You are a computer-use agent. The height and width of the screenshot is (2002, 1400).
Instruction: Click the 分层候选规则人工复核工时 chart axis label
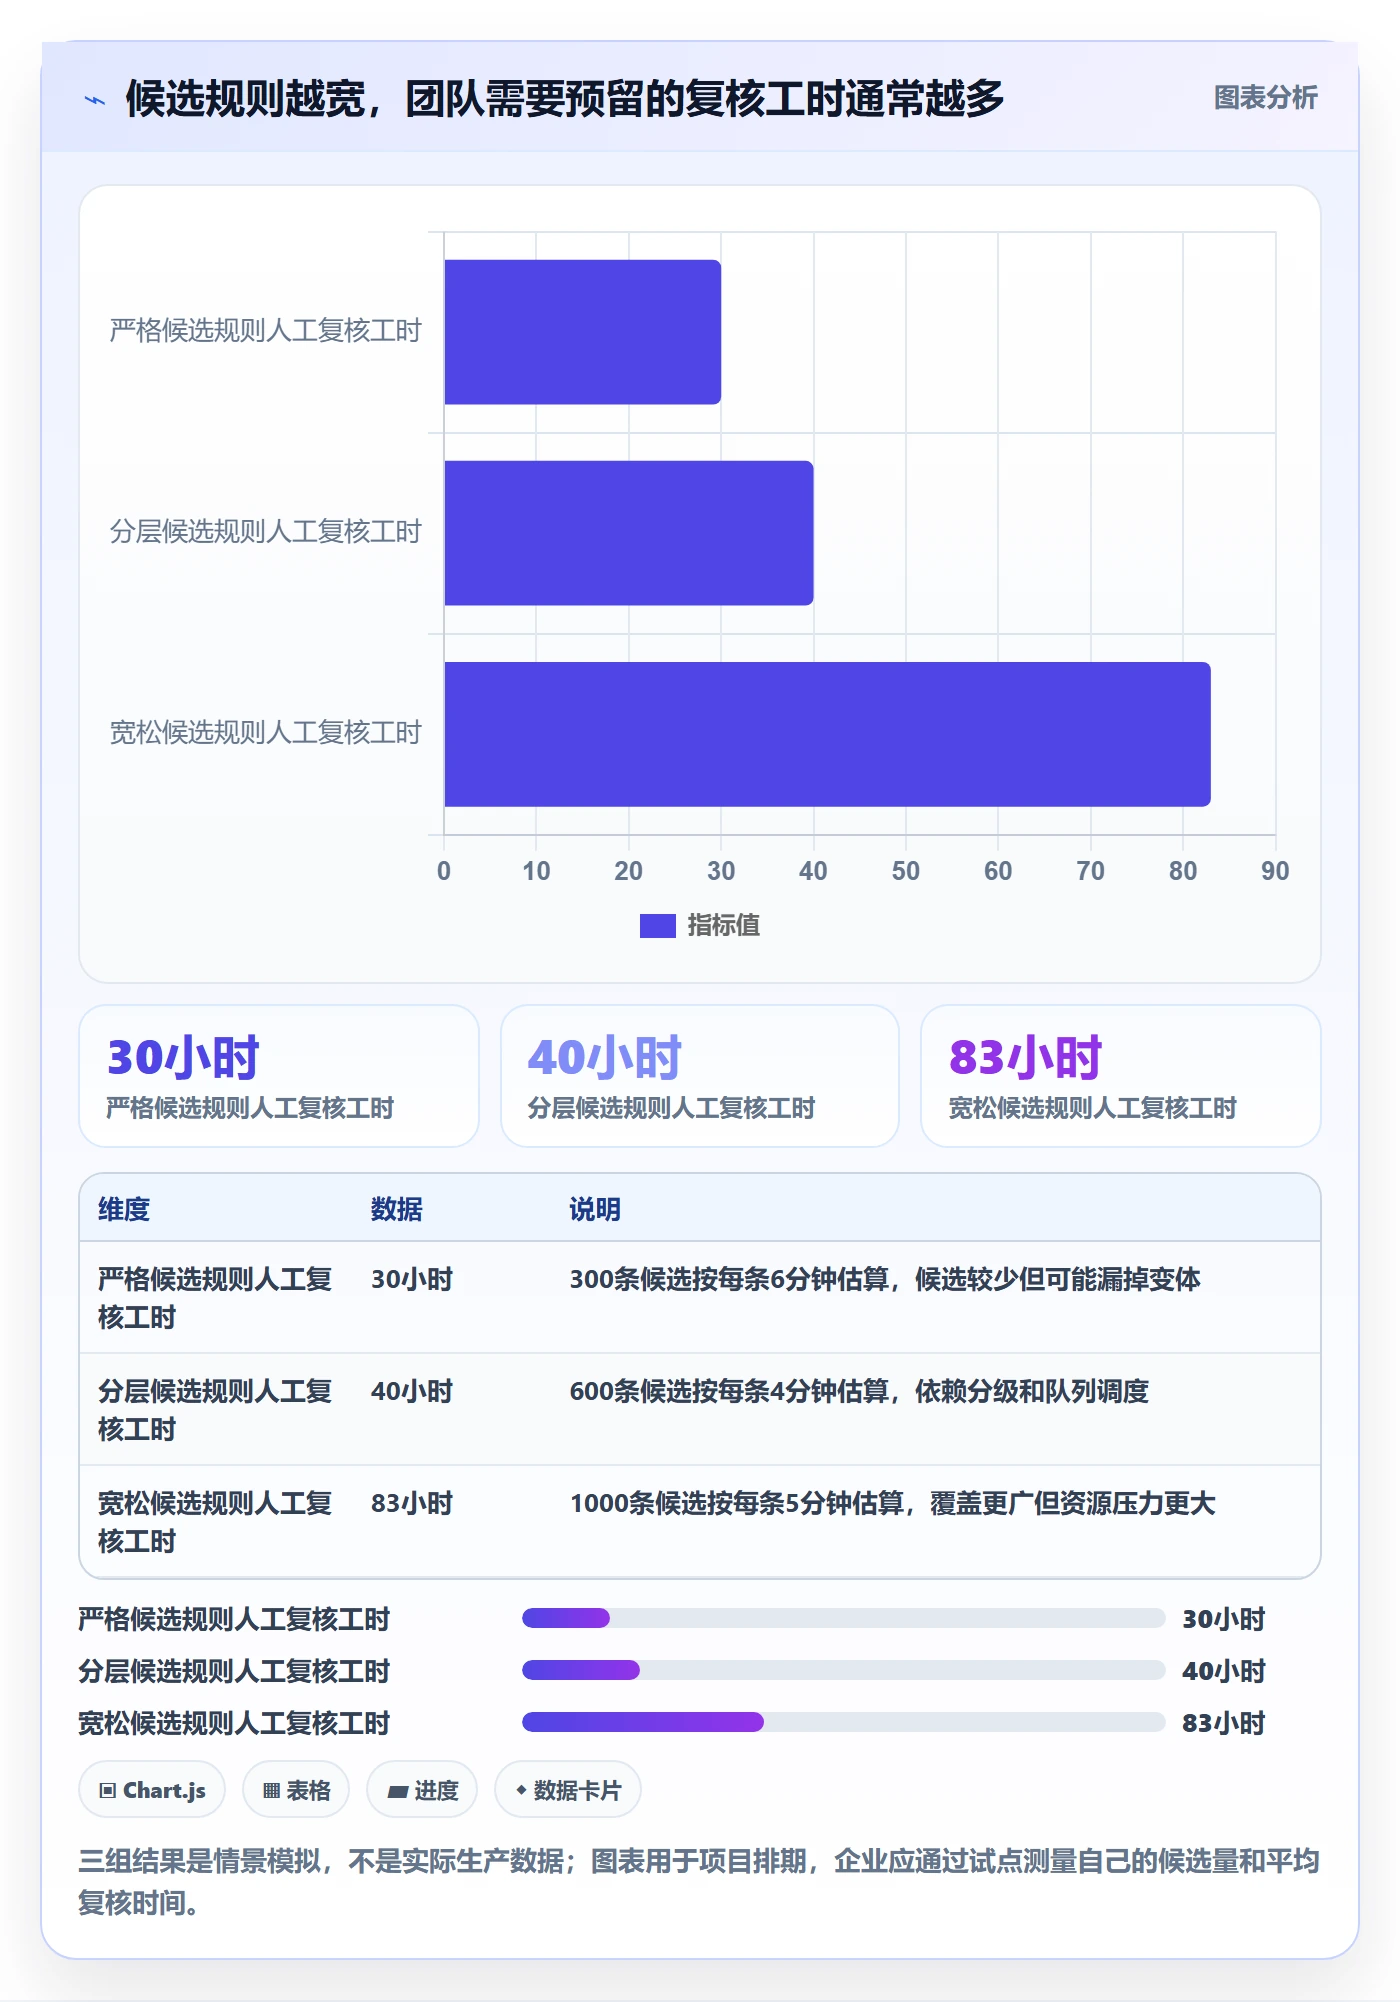[x=266, y=532]
